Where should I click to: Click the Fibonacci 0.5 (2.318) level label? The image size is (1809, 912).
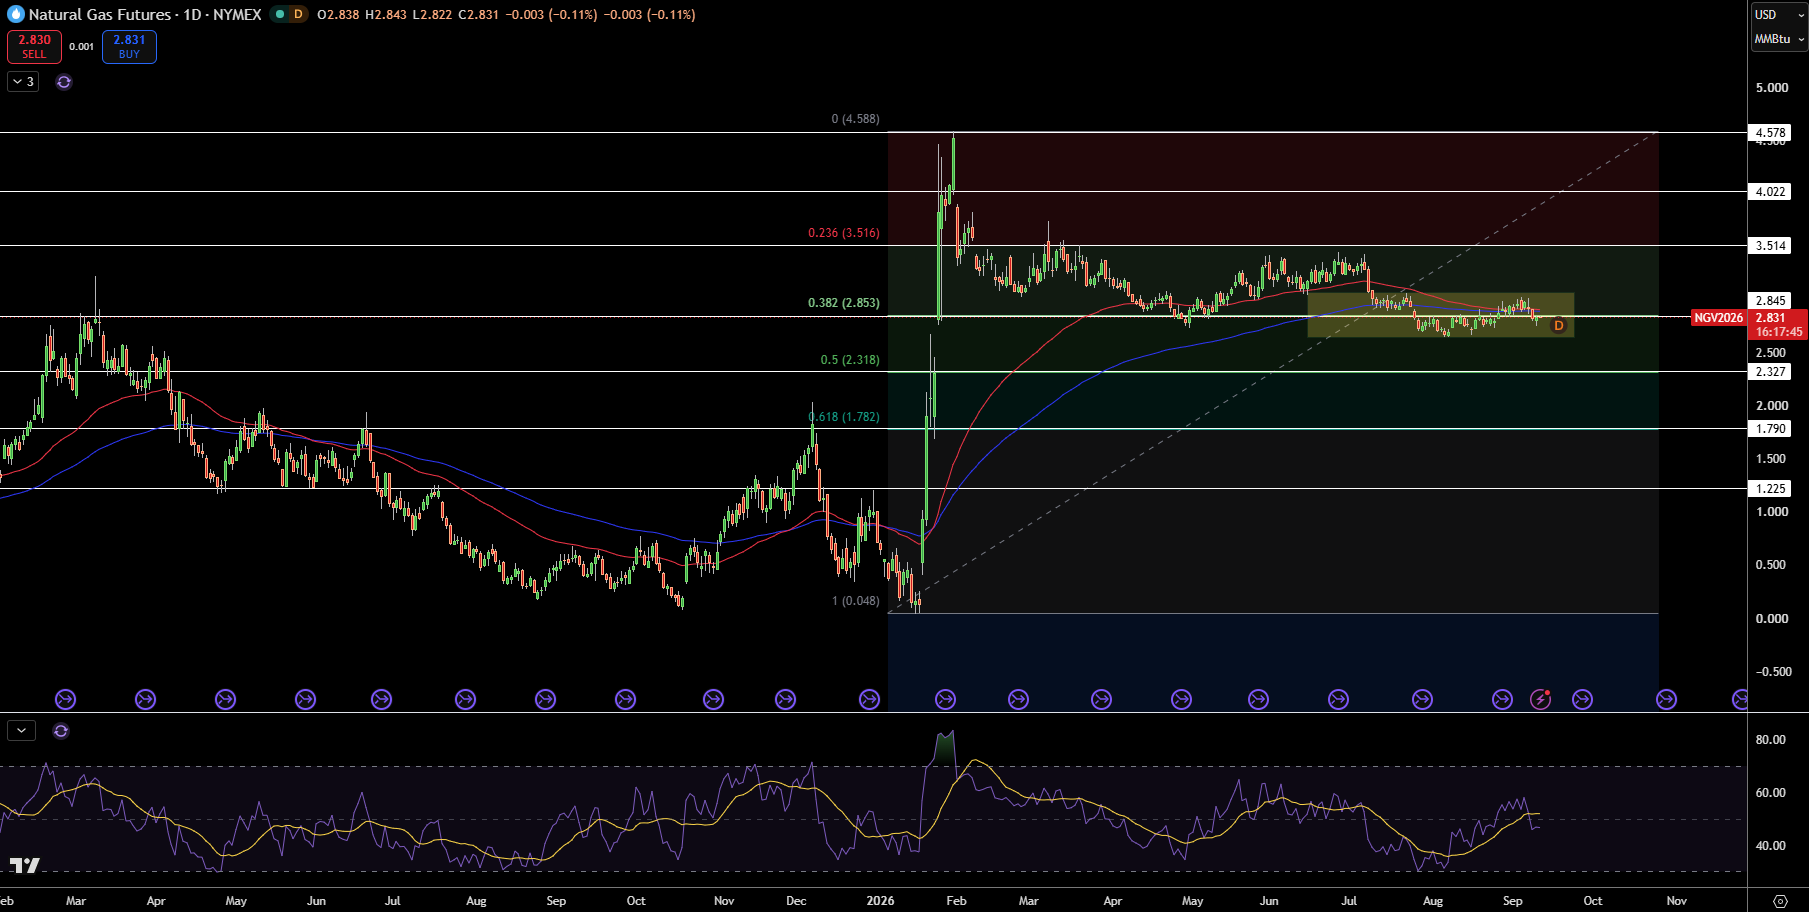tap(850, 360)
